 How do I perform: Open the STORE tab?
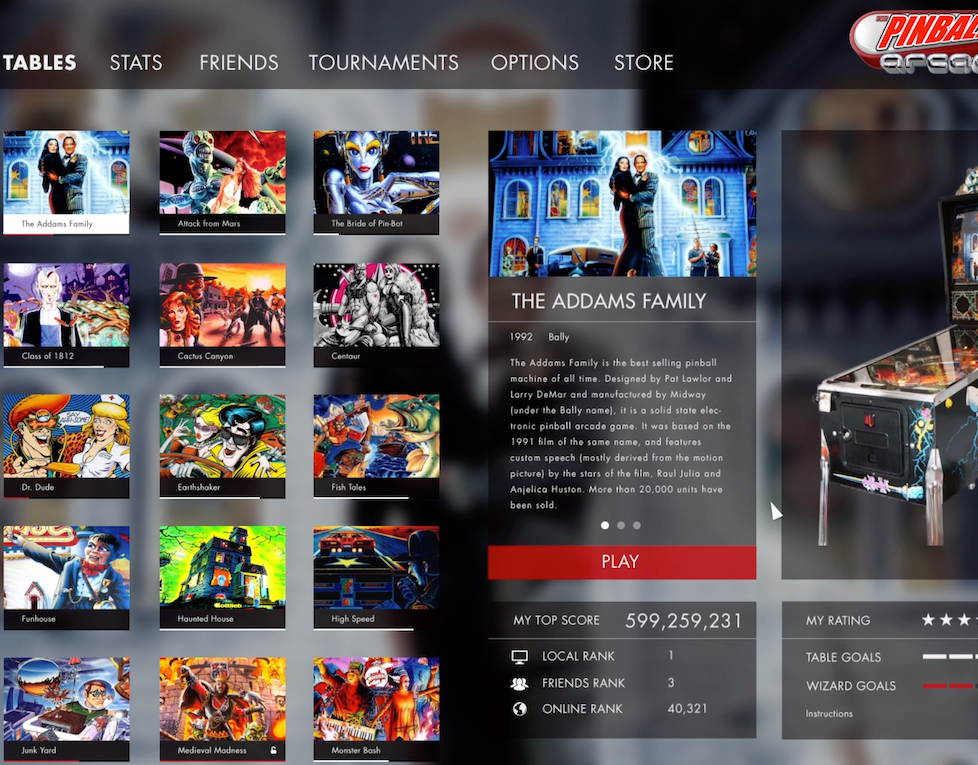click(644, 62)
